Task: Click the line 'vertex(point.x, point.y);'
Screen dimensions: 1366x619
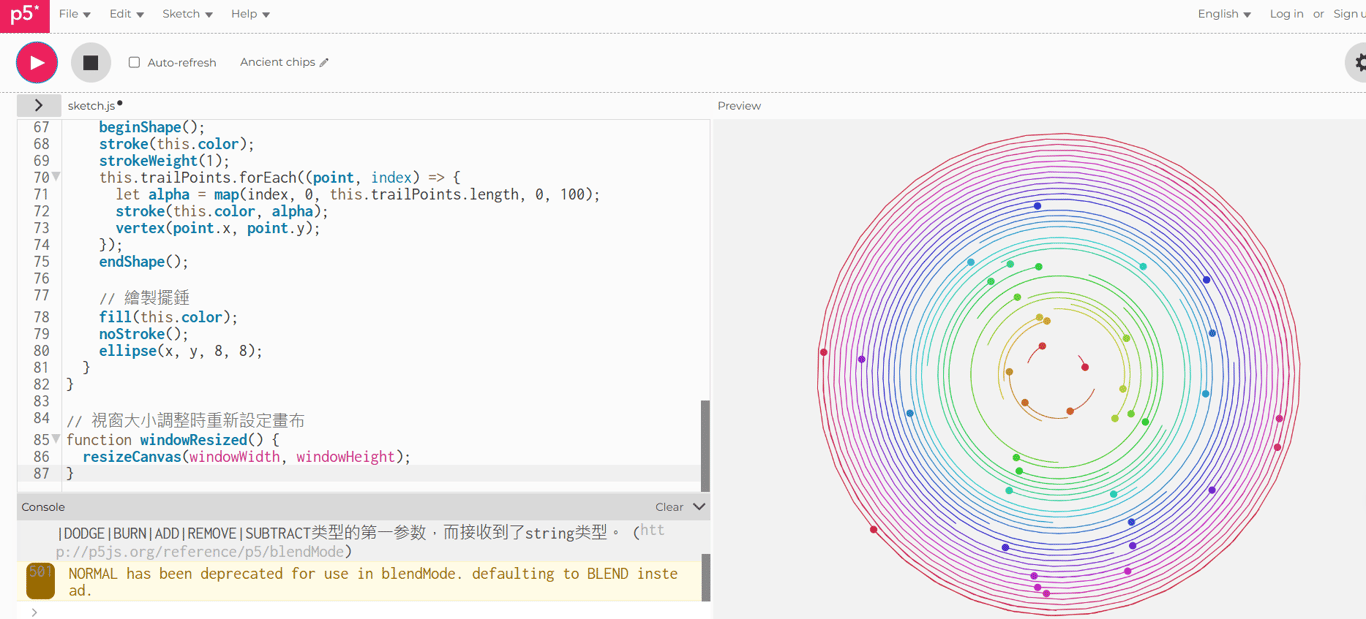Action: pos(218,228)
